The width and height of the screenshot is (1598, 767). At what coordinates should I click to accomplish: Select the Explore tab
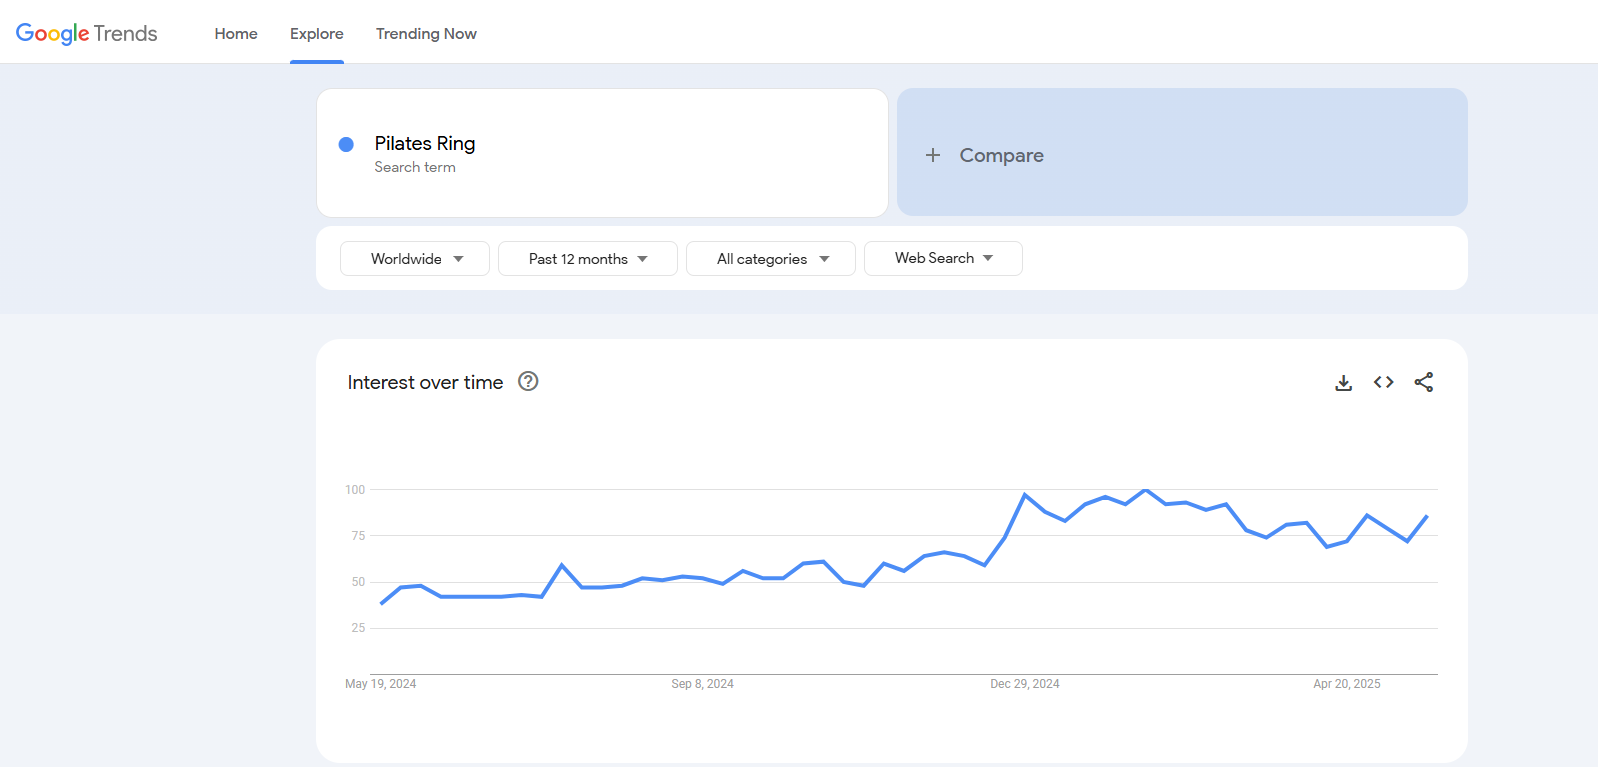click(317, 34)
